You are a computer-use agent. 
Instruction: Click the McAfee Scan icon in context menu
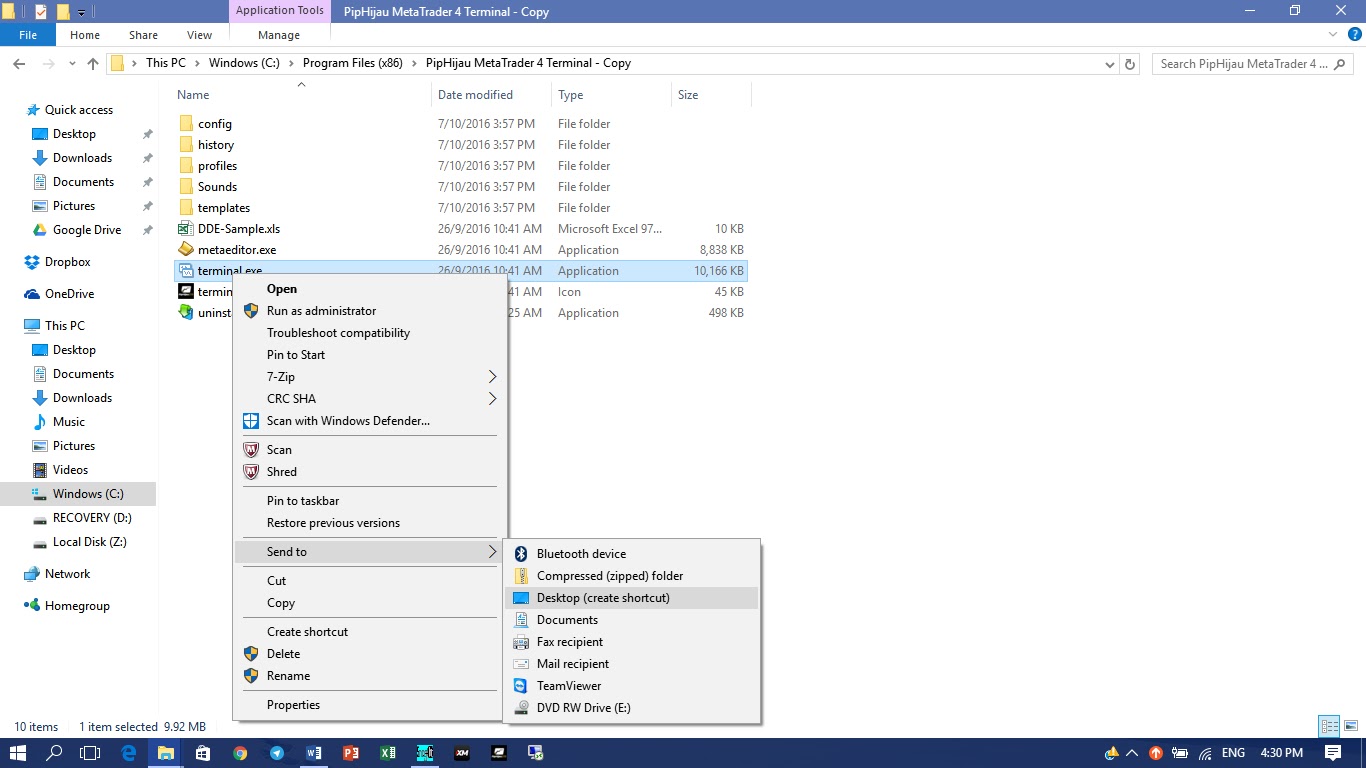pyautogui.click(x=251, y=450)
